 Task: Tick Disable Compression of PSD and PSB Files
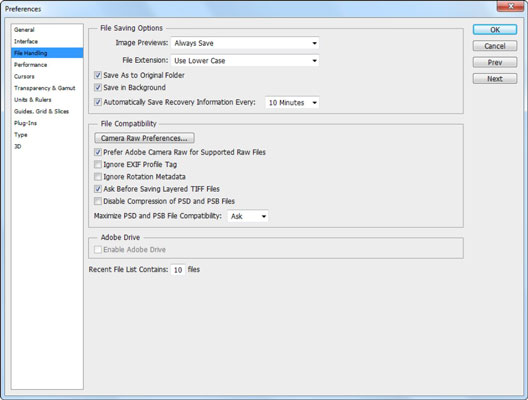98,201
